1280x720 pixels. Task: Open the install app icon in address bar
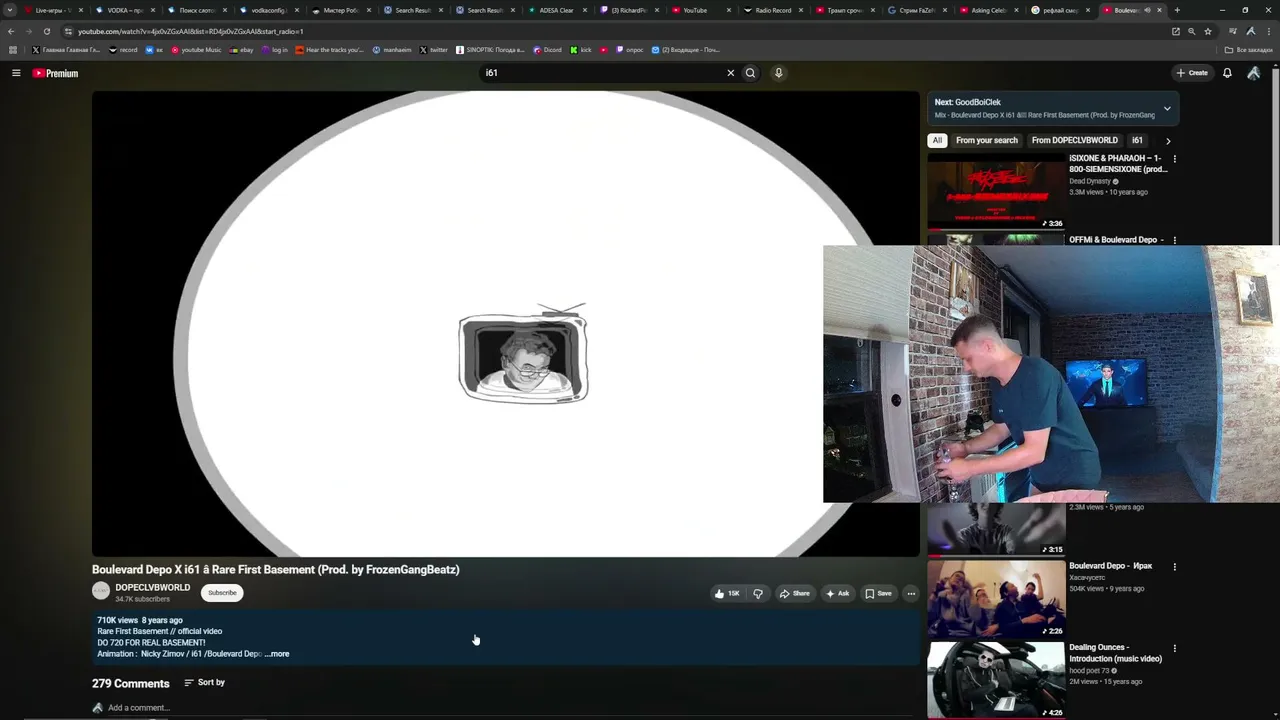point(1176,31)
